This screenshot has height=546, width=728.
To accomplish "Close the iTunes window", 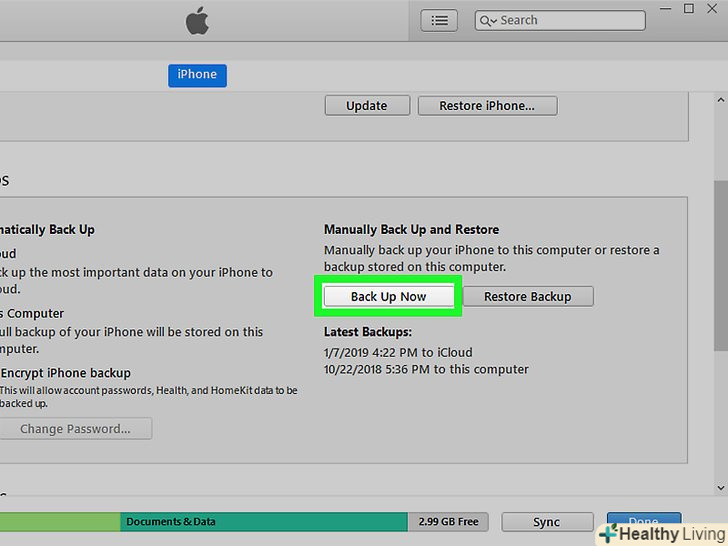I will 712,8.
